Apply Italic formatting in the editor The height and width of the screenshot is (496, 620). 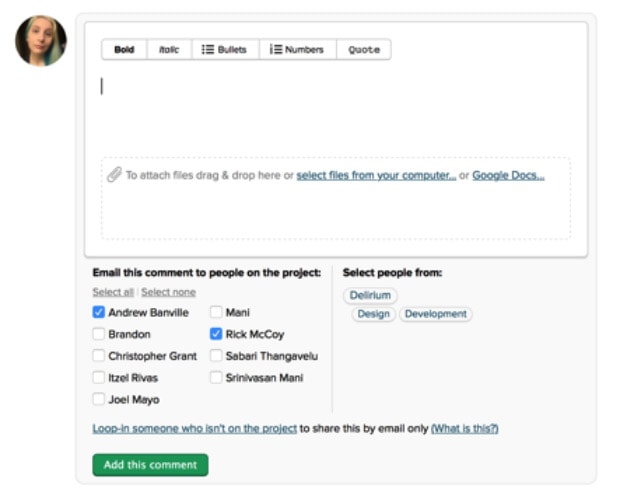[x=169, y=50]
